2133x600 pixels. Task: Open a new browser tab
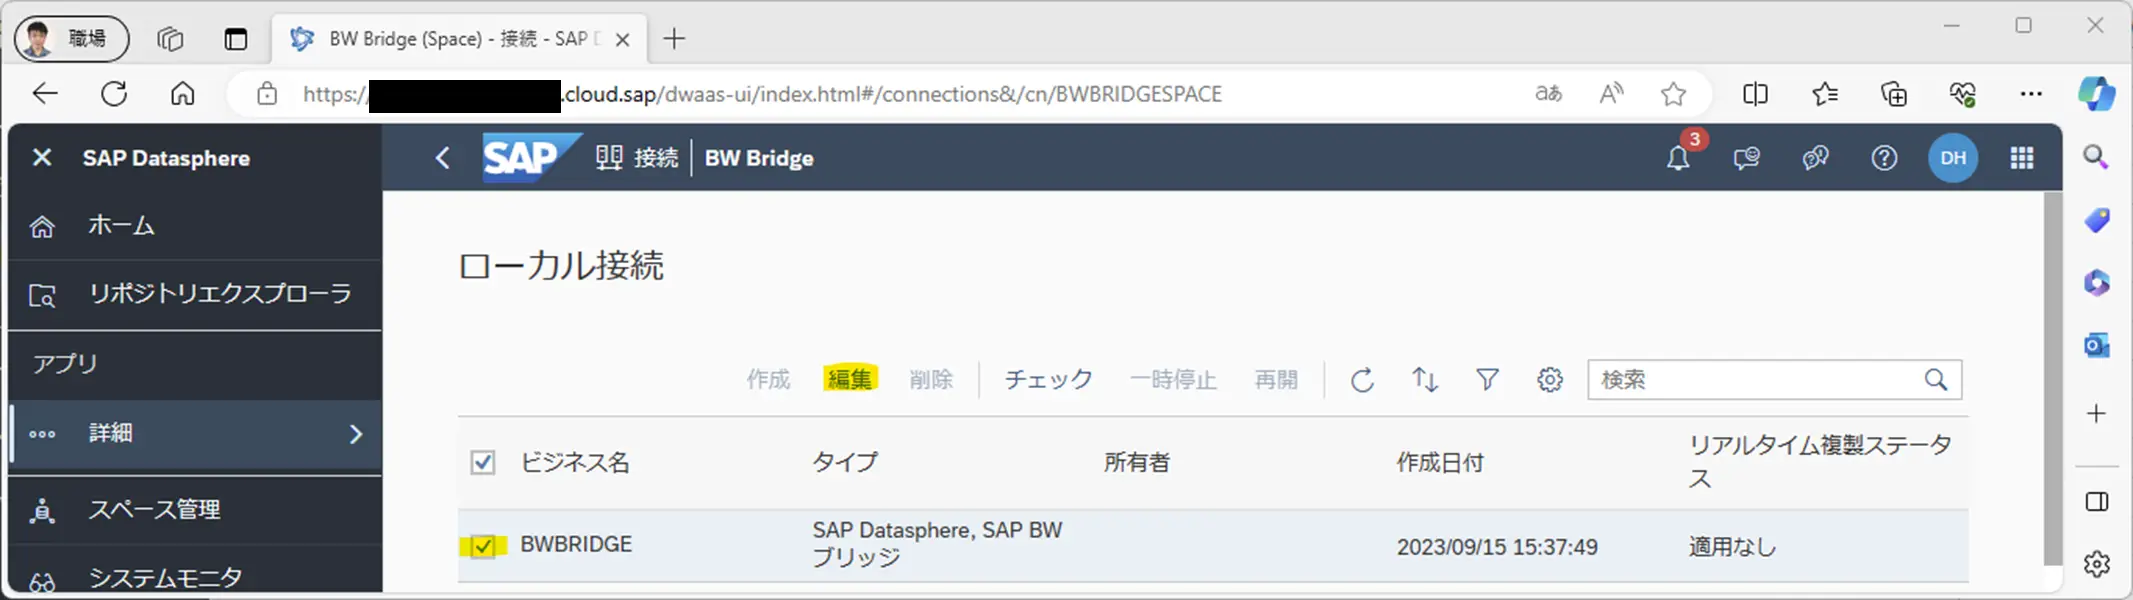[674, 39]
